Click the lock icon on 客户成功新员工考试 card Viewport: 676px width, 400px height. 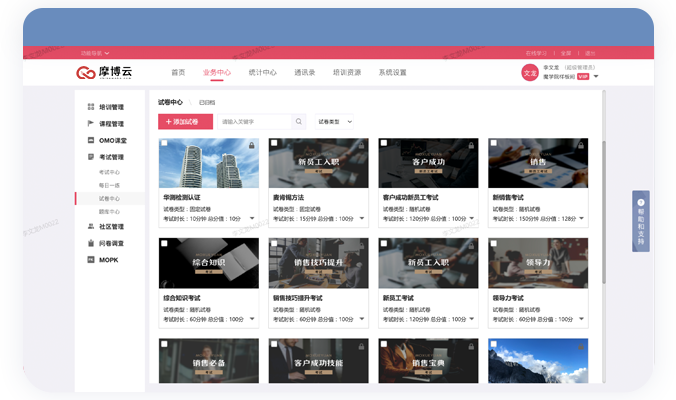point(471,145)
